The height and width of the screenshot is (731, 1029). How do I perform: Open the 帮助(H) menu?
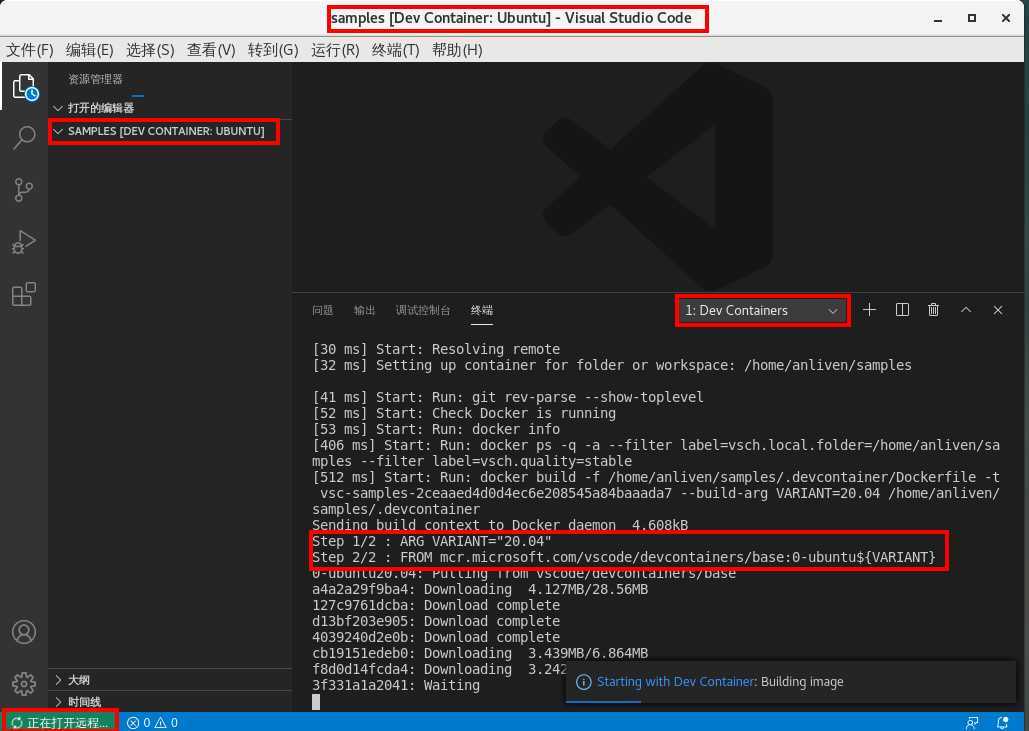pyautogui.click(x=457, y=50)
